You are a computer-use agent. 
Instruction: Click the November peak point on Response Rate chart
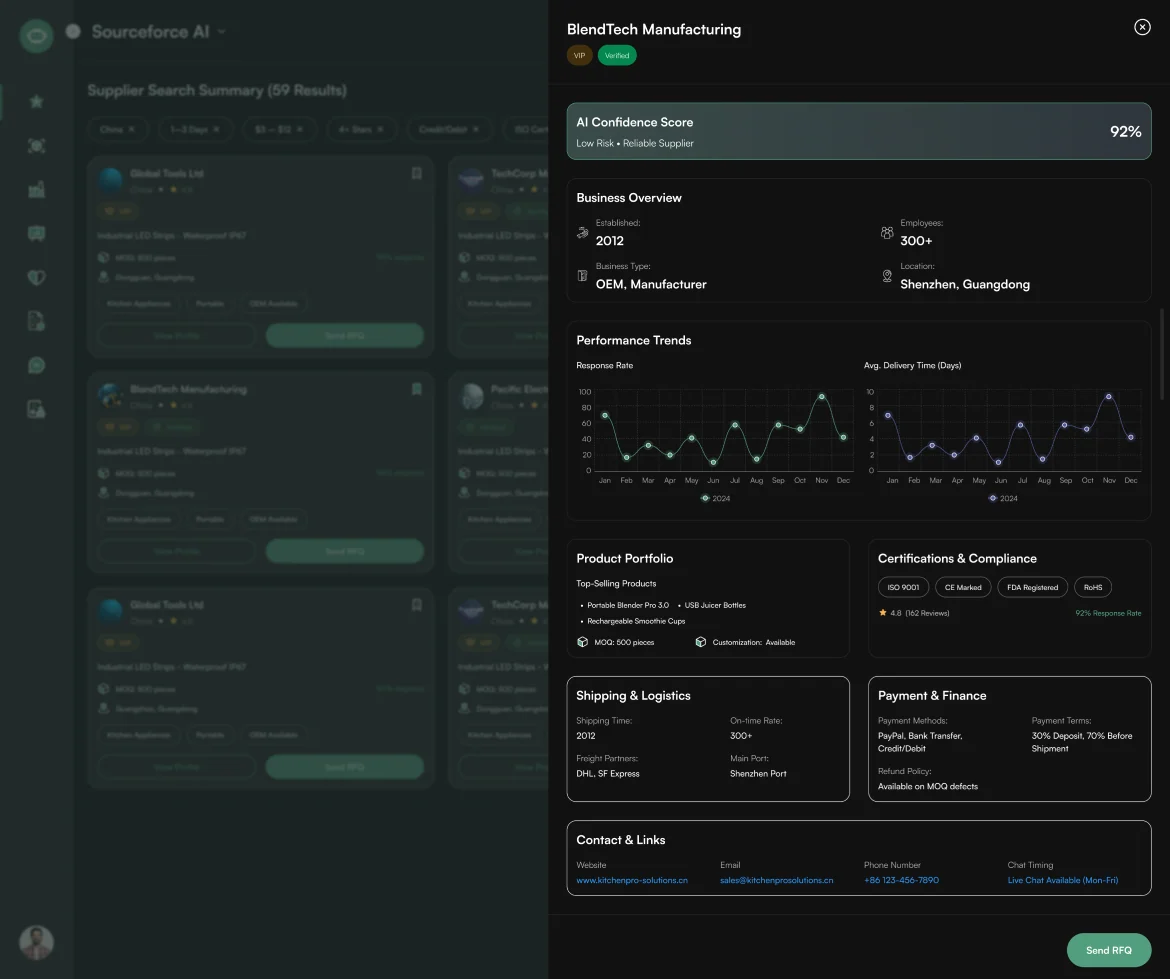pos(822,397)
